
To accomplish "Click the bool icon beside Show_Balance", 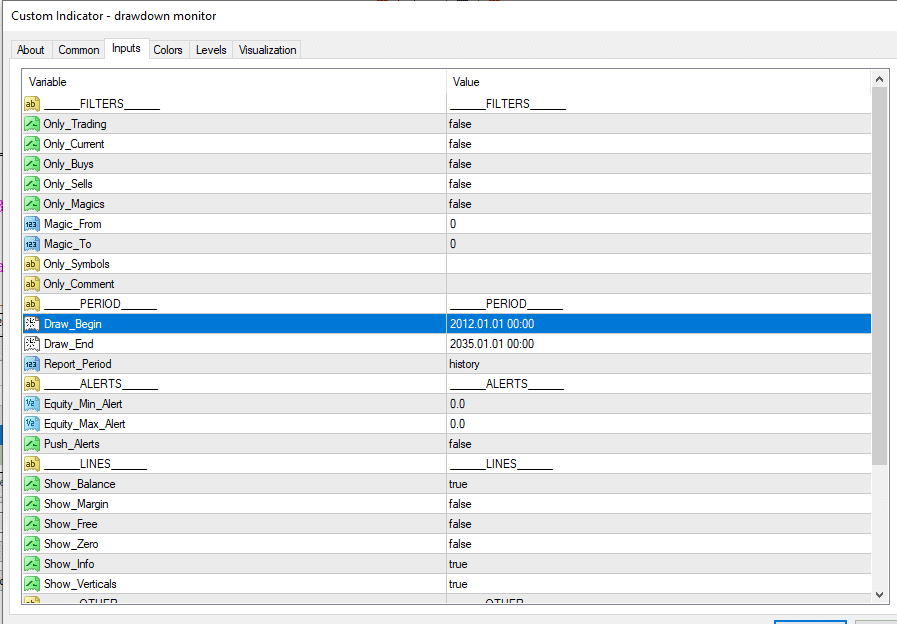I will coord(32,484).
